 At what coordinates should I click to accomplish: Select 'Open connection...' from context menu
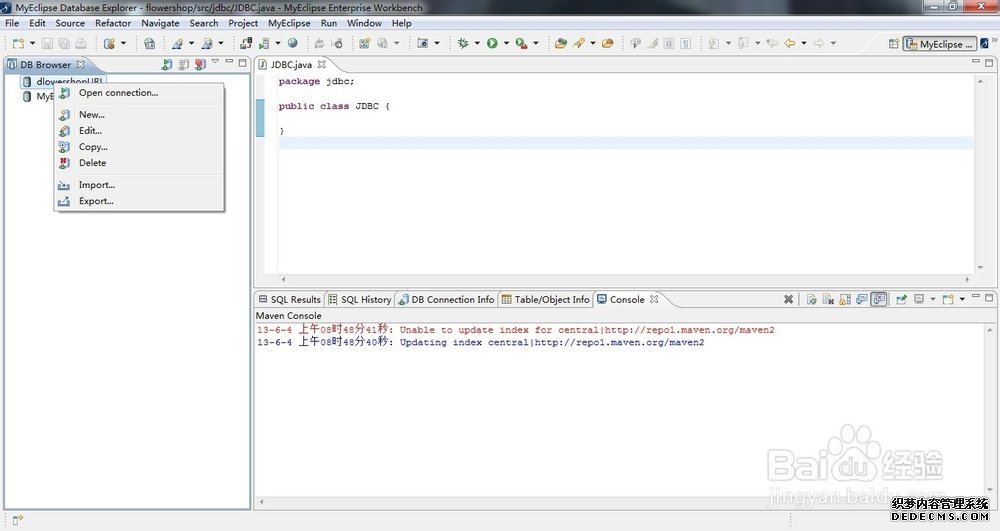[x=118, y=93]
